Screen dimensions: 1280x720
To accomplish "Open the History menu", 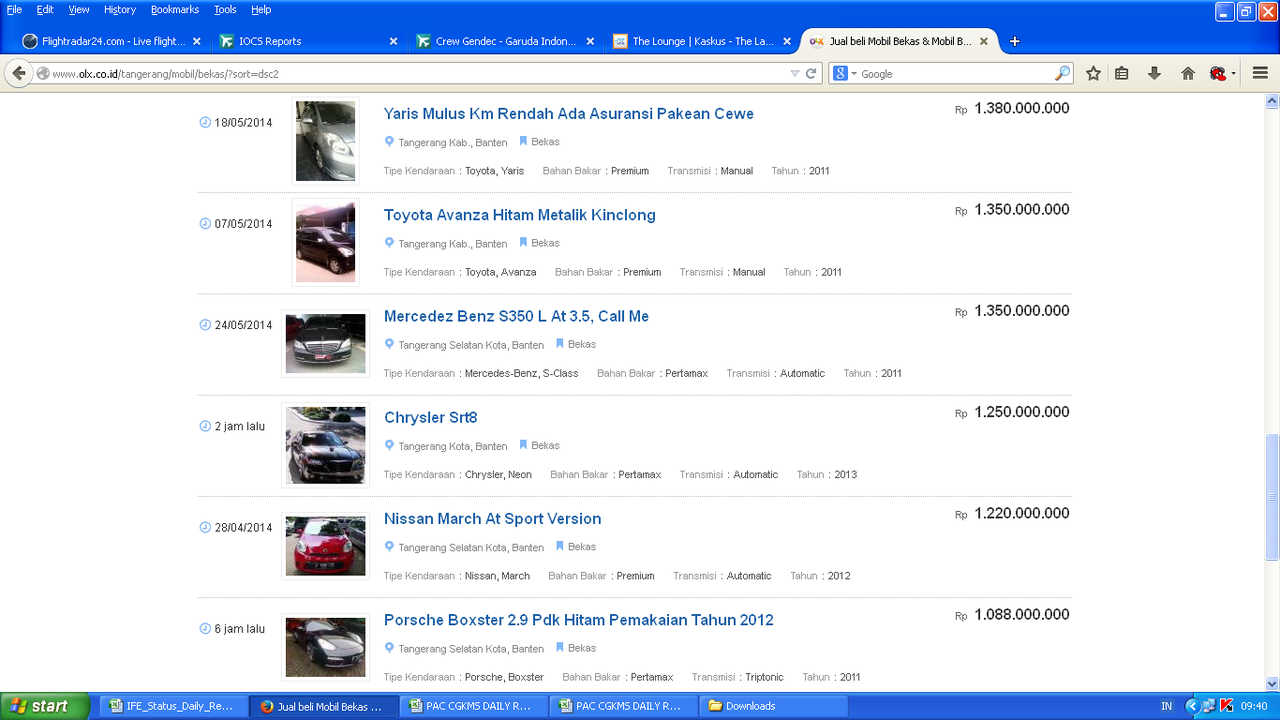I will tap(120, 9).
